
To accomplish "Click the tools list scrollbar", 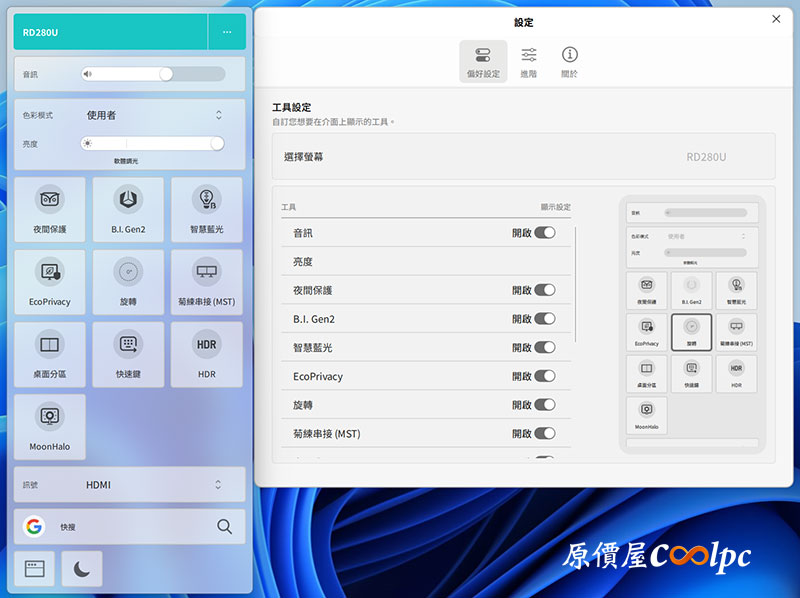I will pyautogui.click(x=575, y=285).
